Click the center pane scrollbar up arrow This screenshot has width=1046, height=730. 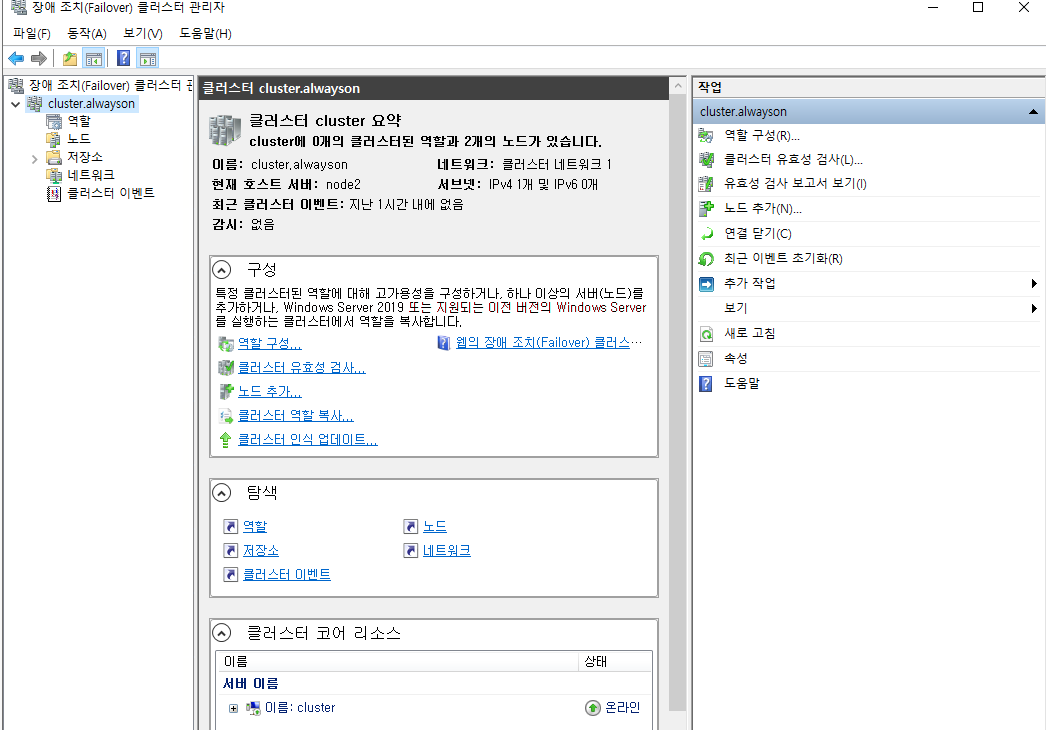pyautogui.click(x=678, y=86)
